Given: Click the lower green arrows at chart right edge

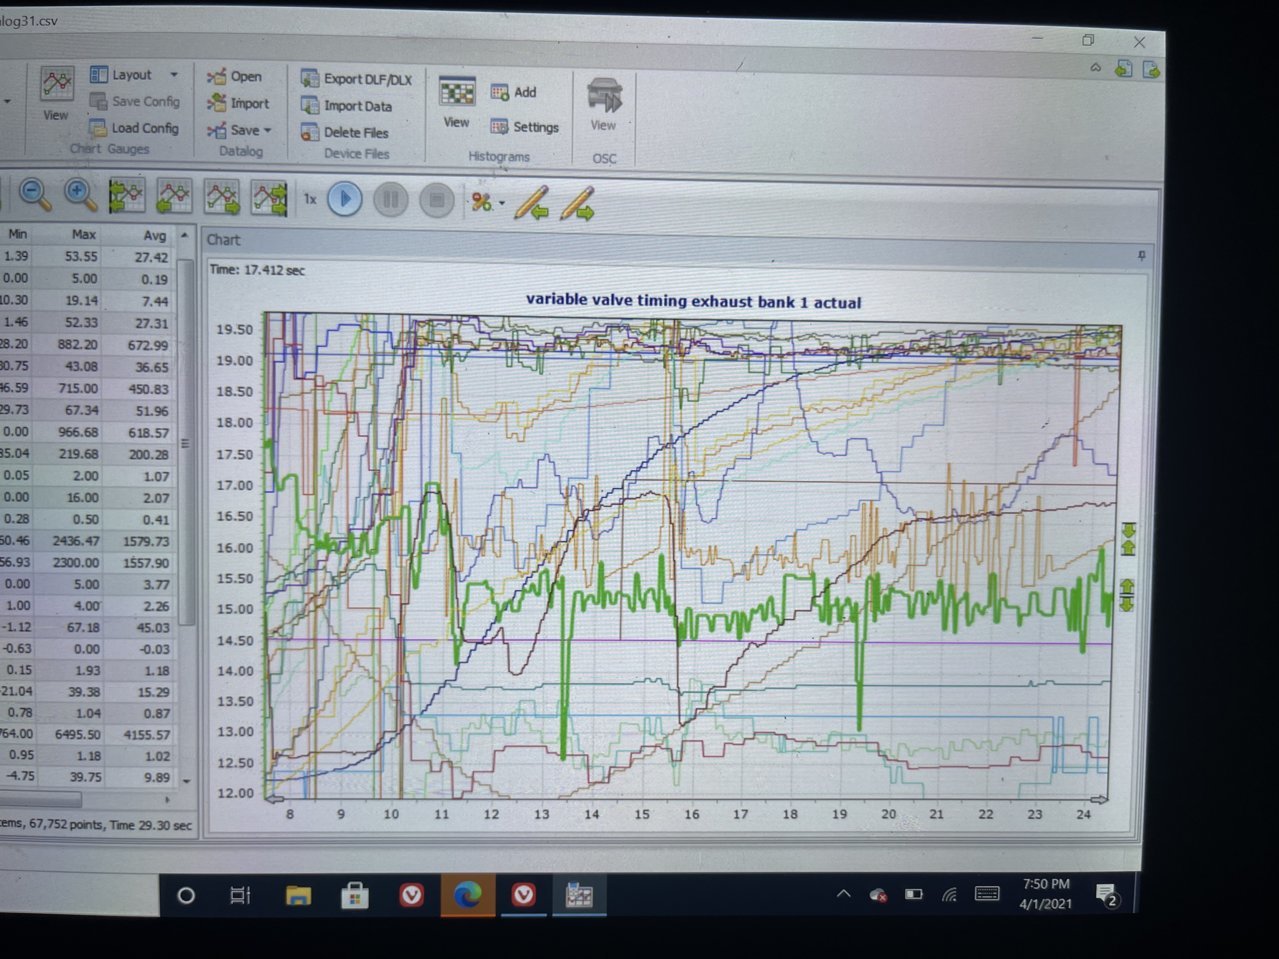Looking at the screenshot, I should [1127, 595].
